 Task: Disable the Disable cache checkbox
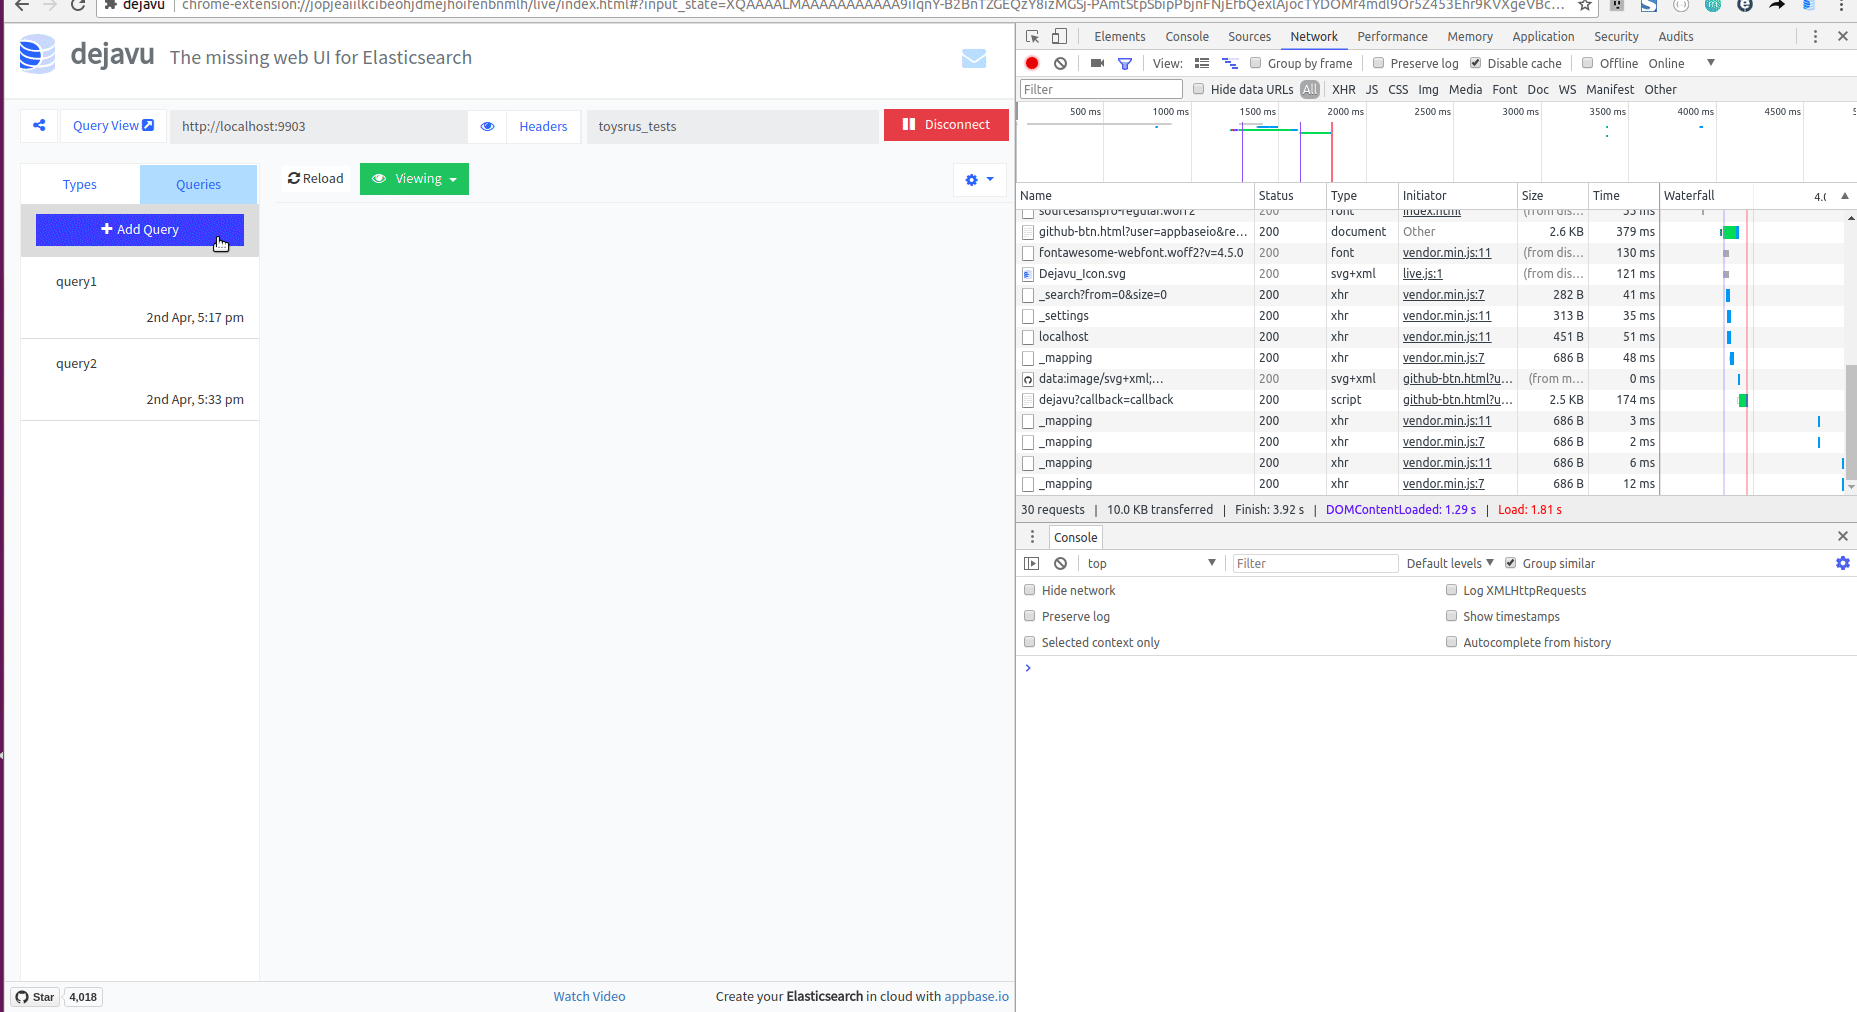coord(1474,62)
